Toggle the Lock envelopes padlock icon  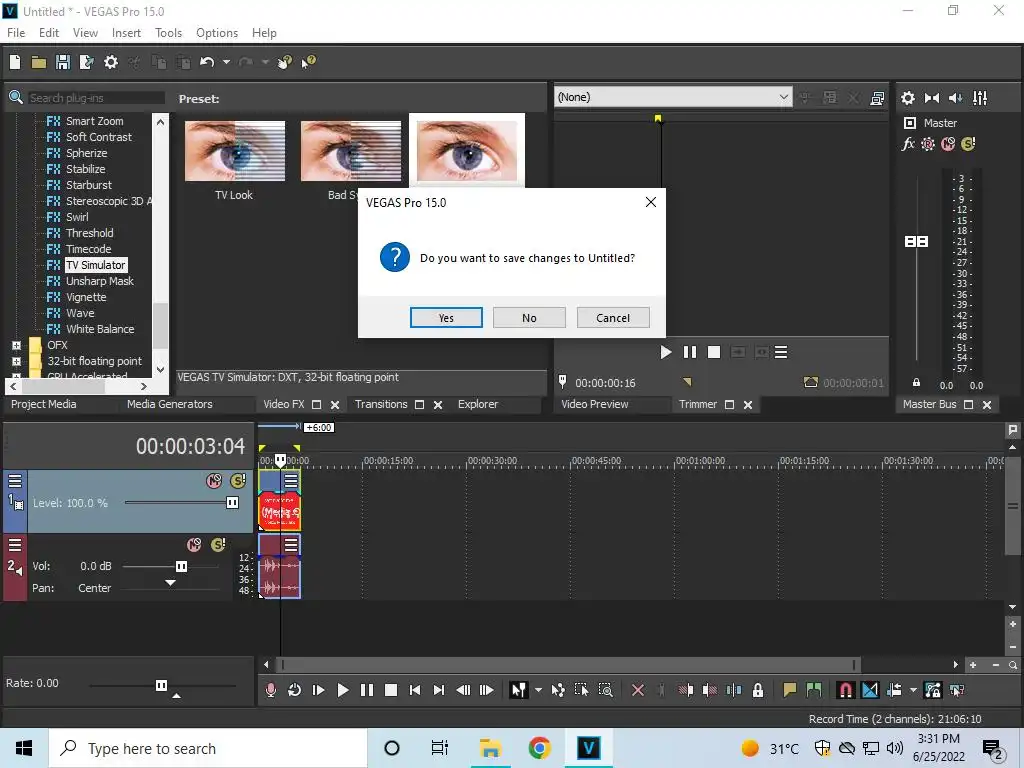tap(758, 690)
